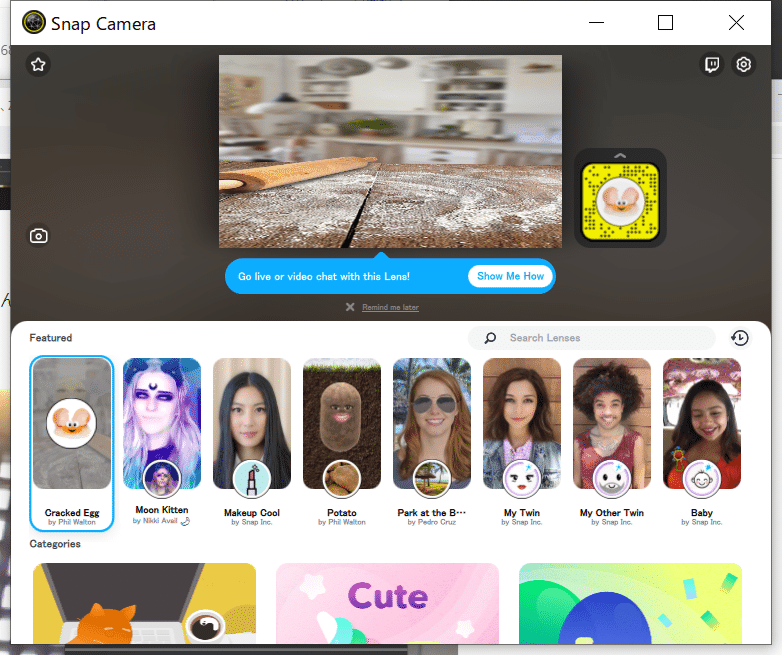Click the Featured section heading
Viewport: 782px width, 655px height.
tap(51, 338)
